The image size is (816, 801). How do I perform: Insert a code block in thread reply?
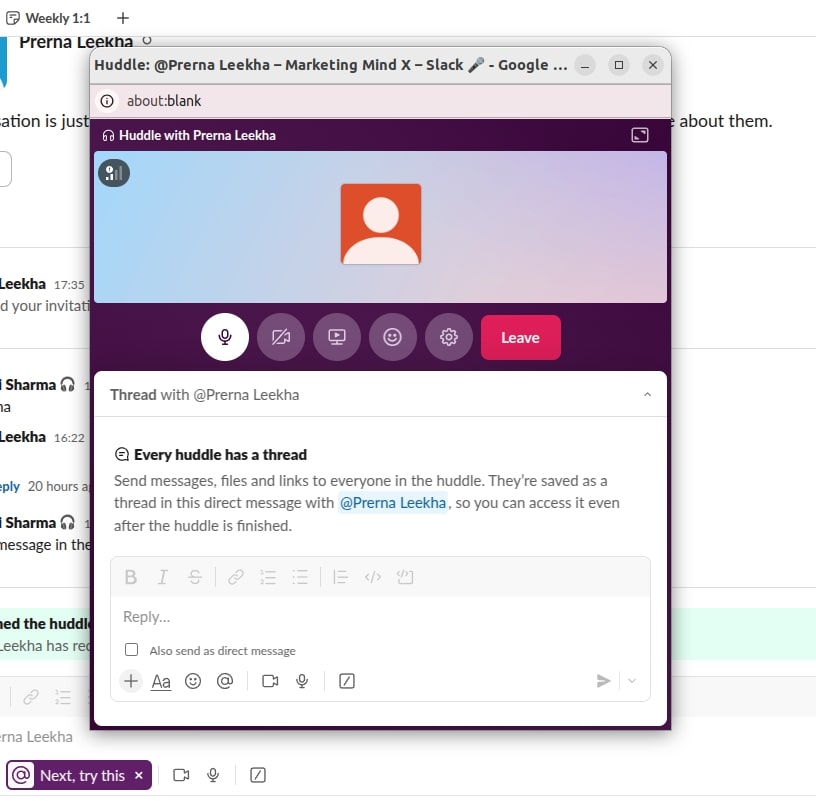coord(405,577)
